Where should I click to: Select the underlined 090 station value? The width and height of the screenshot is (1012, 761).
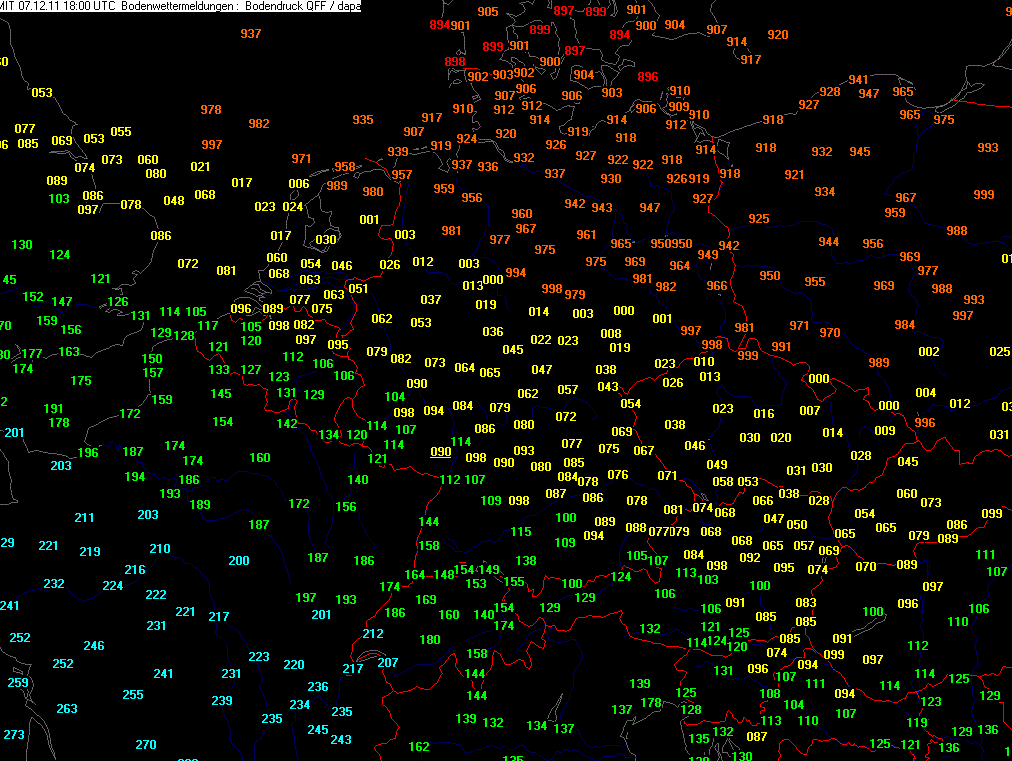440,452
